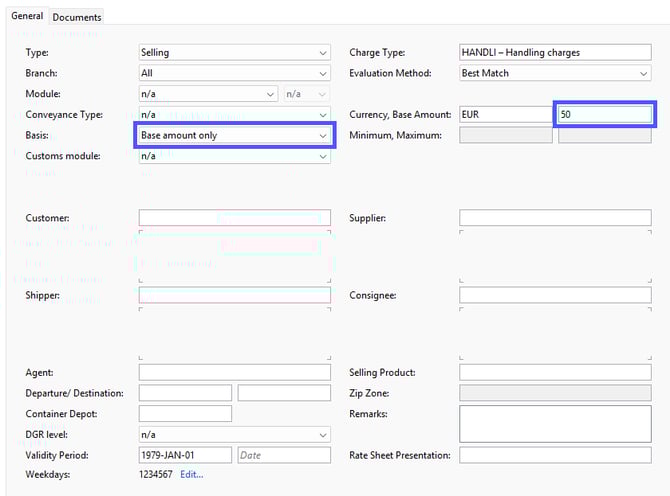Select the Supplier input field
Screen dimensions: 670x496
[555, 218]
